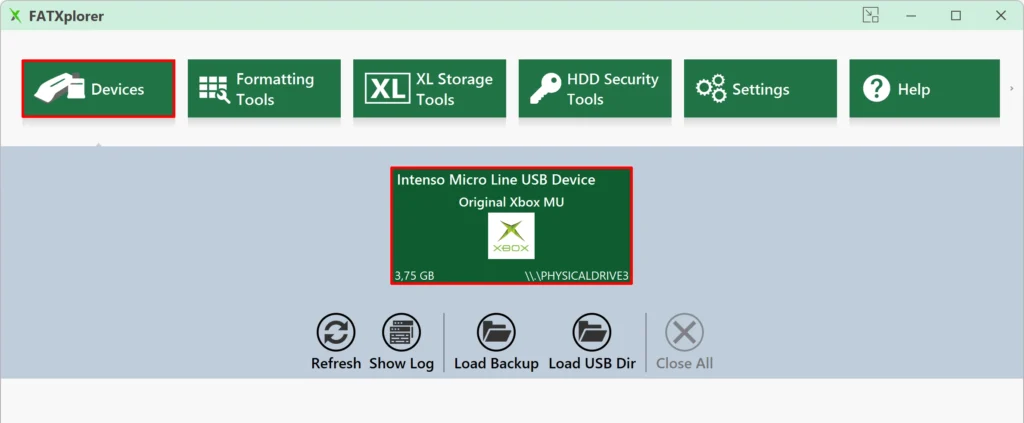Image resolution: width=1024 pixels, height=423 pixels.
Task: Click the Refresh devices icon
Action: 336,332
